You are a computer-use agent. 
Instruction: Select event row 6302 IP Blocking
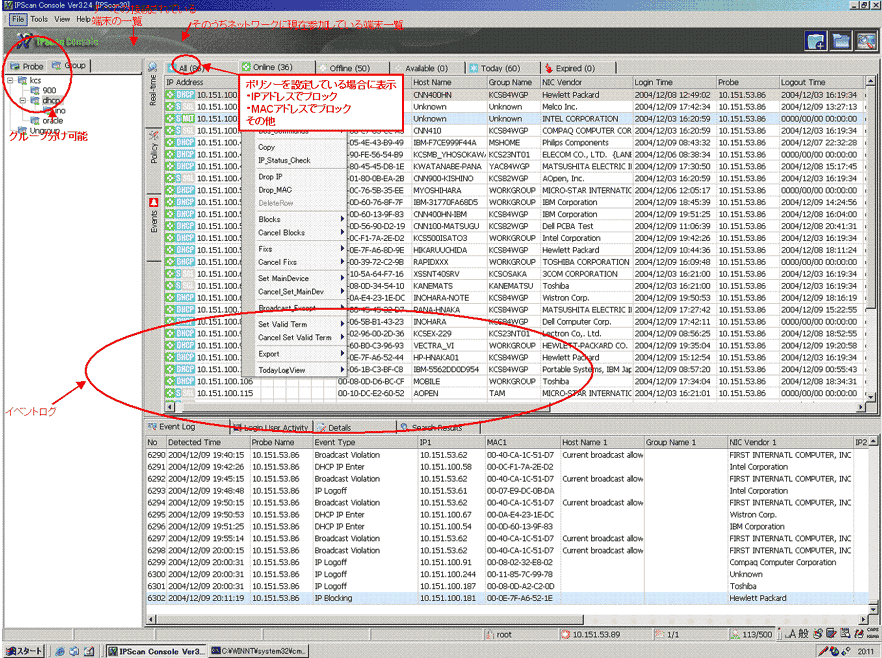tap(507, 598)
